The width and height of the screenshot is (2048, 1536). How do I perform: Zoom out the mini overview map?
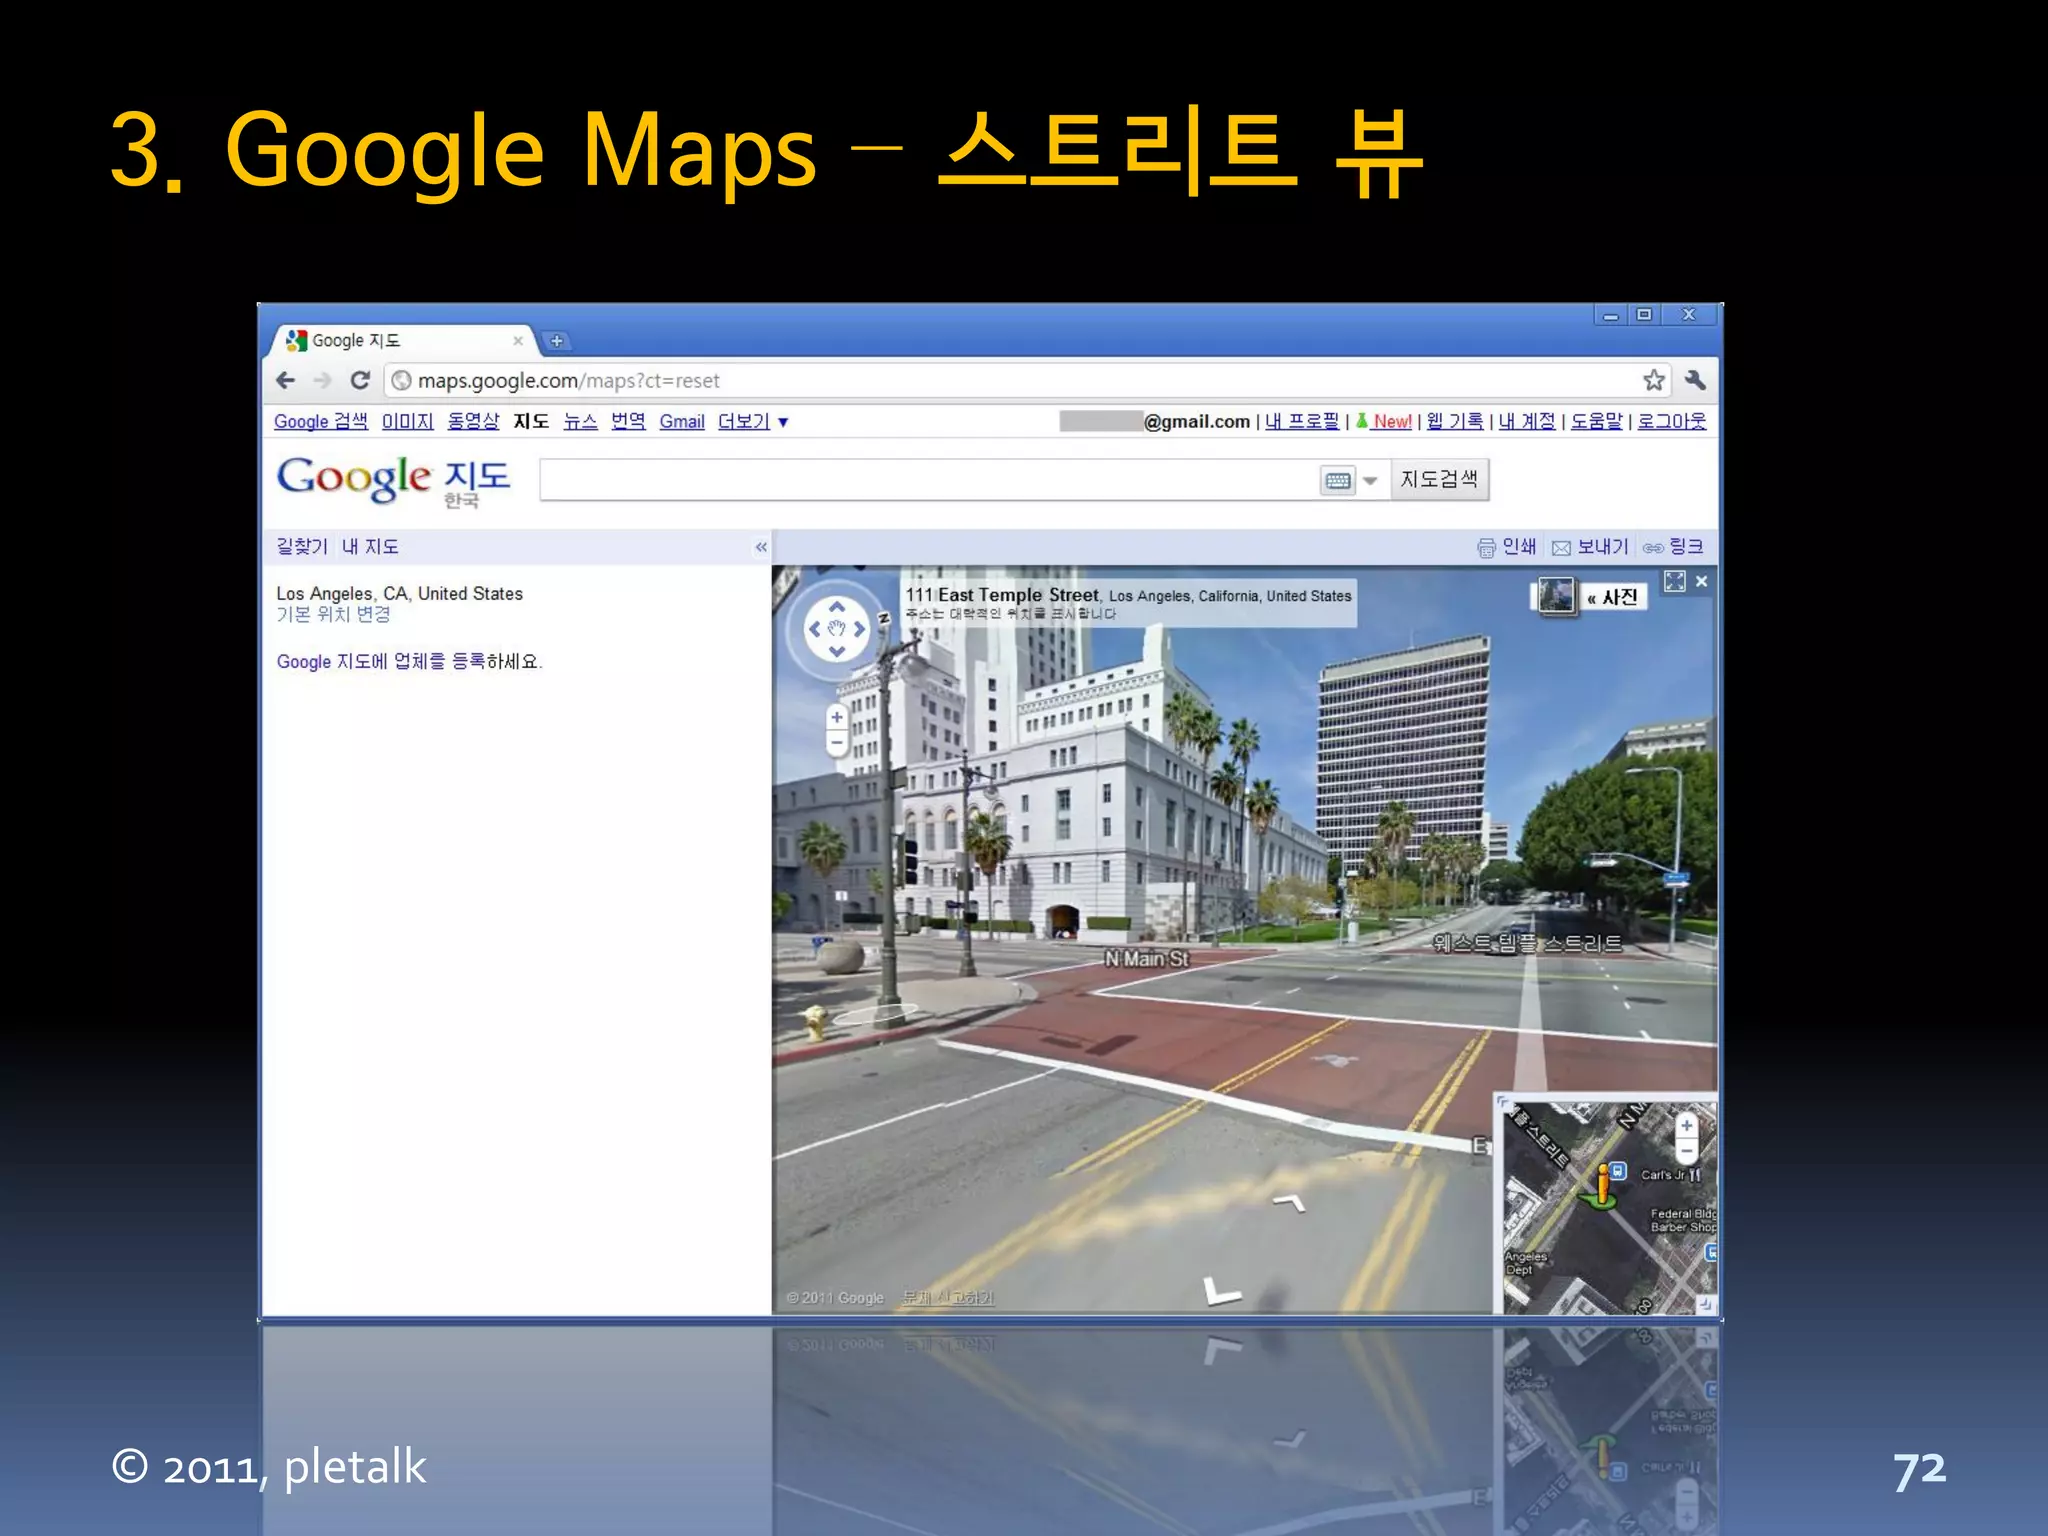(1687, 1151)
